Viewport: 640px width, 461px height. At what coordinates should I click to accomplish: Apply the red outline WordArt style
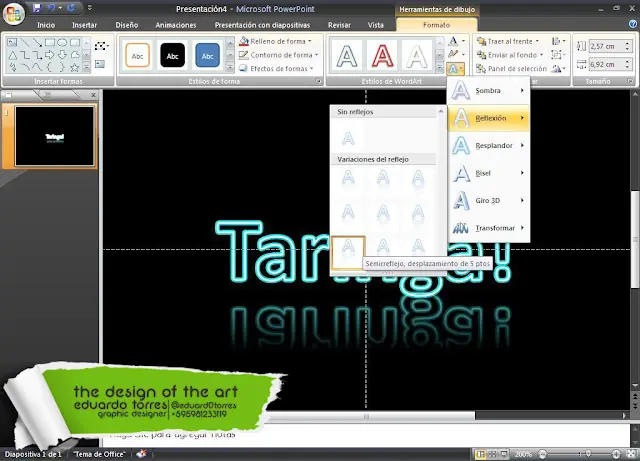(382, 56)
